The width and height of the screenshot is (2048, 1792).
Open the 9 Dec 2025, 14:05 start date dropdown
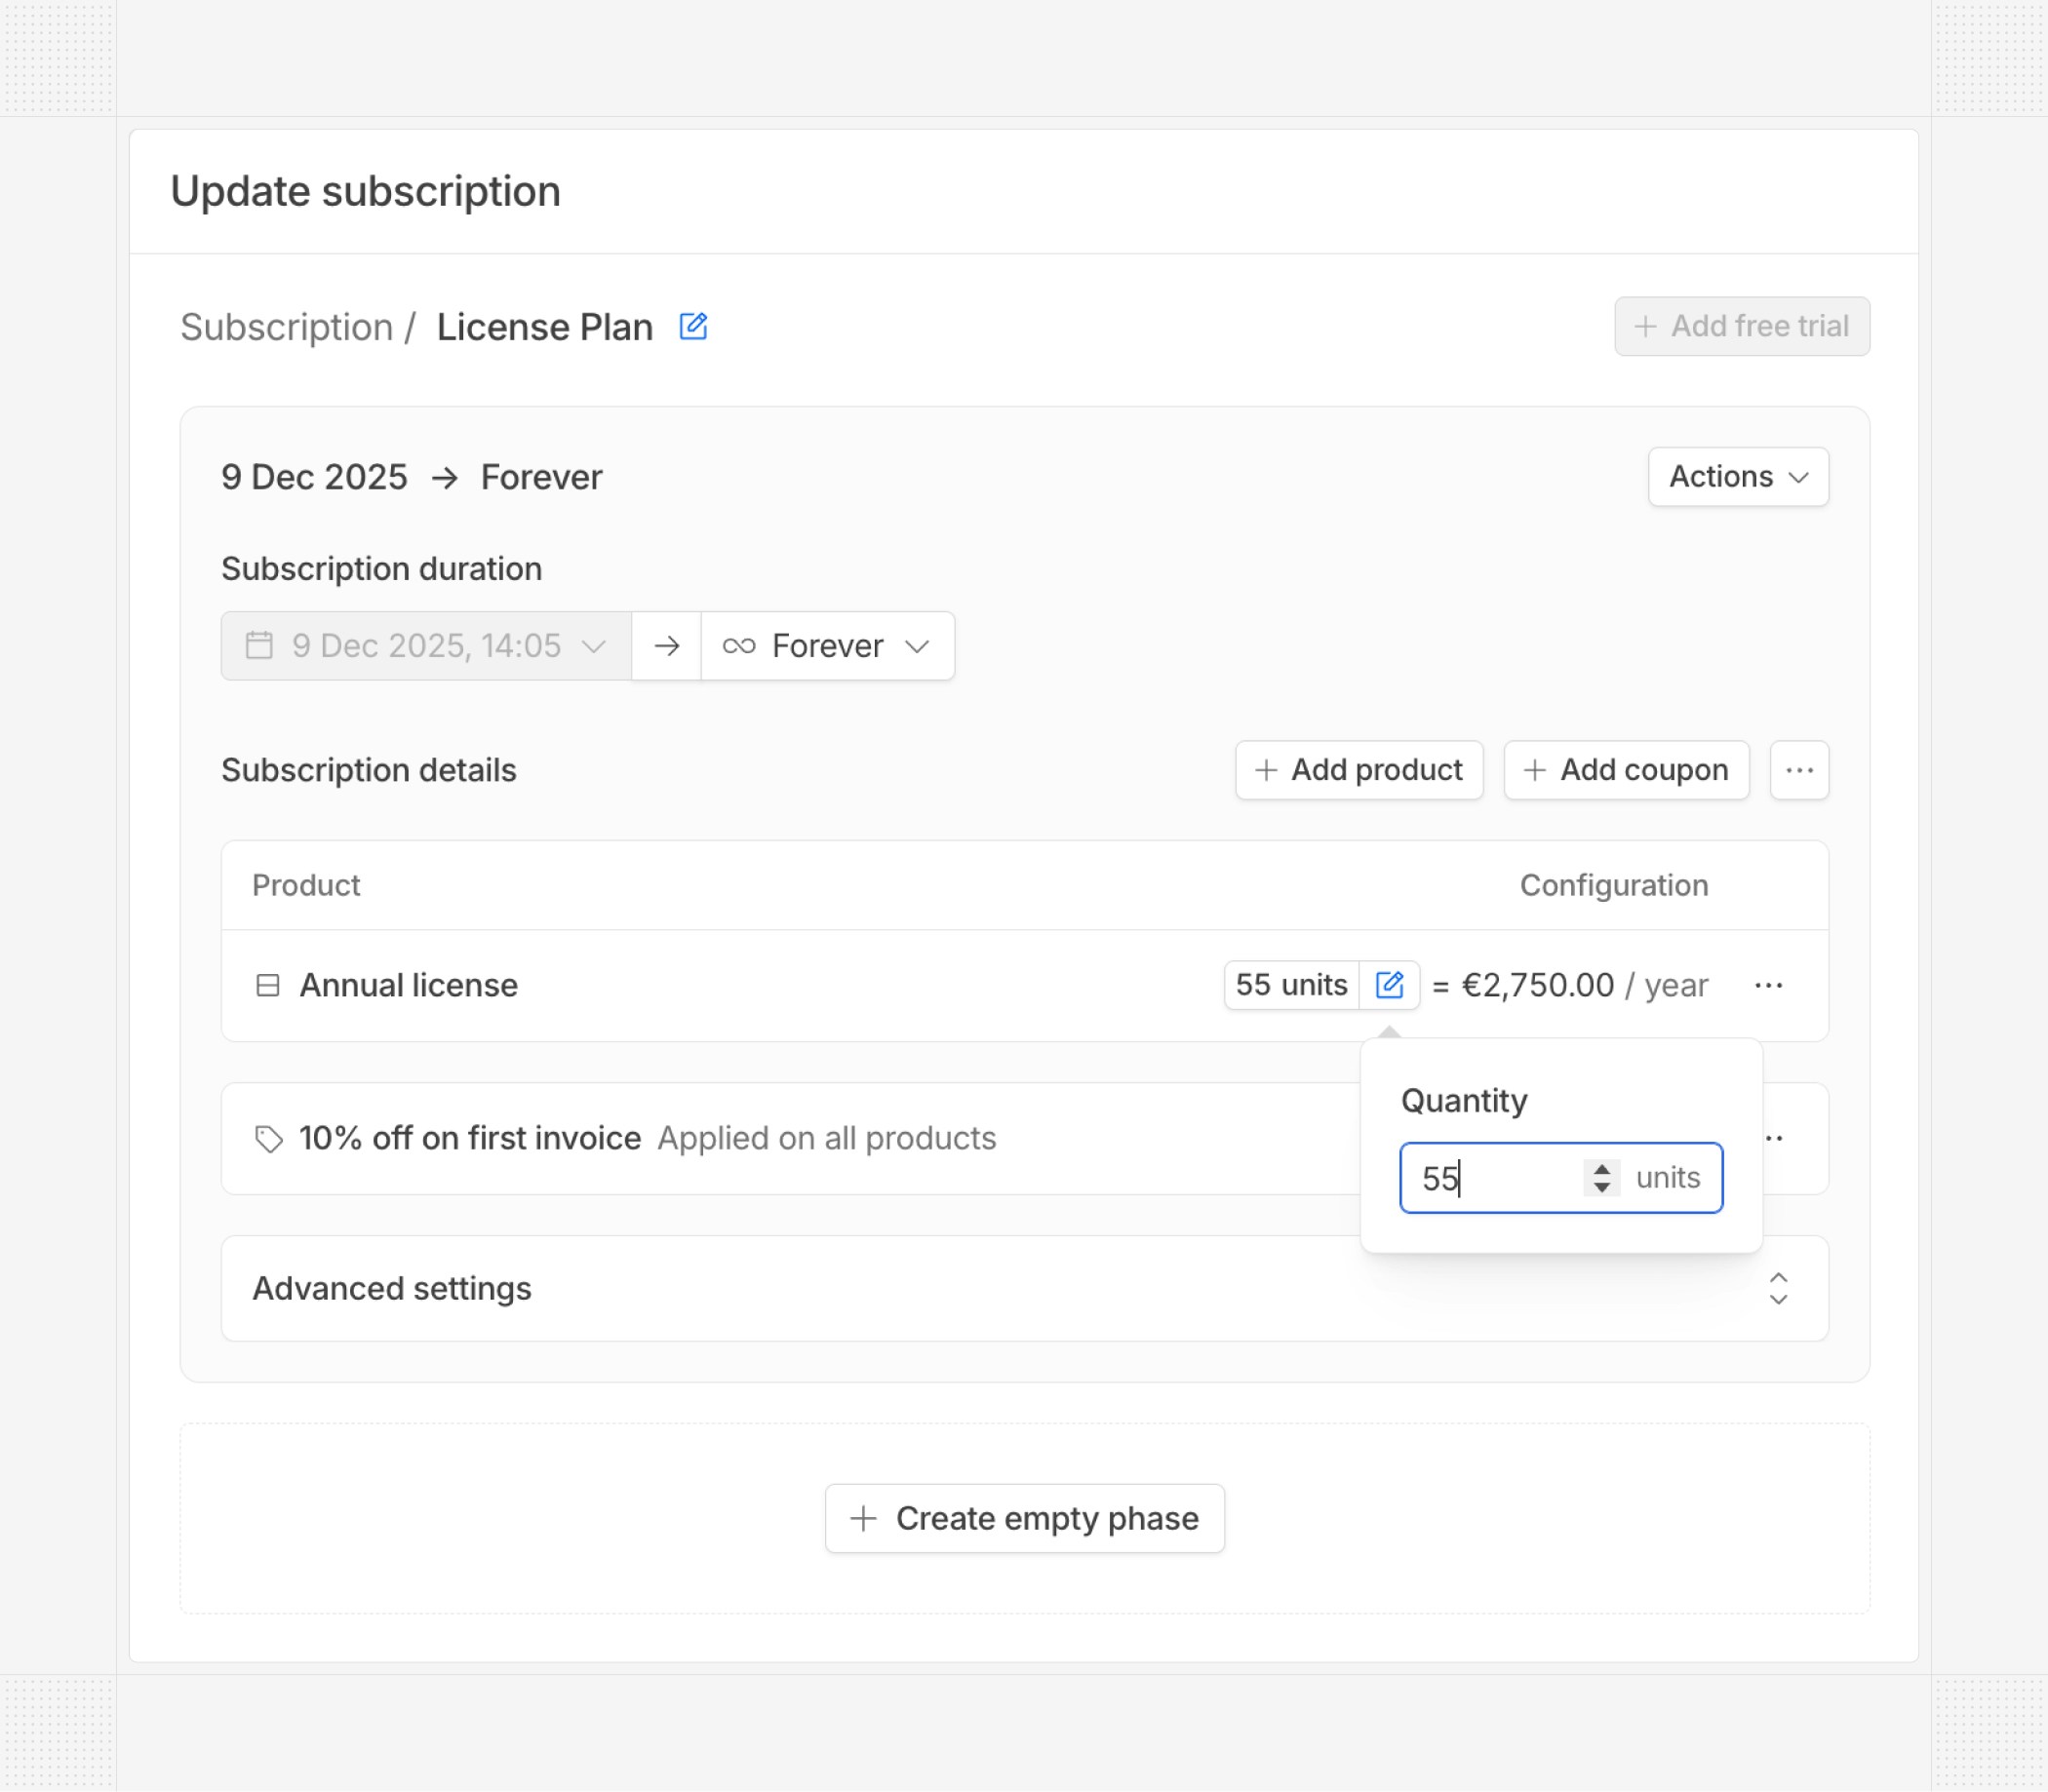(426, 646)
